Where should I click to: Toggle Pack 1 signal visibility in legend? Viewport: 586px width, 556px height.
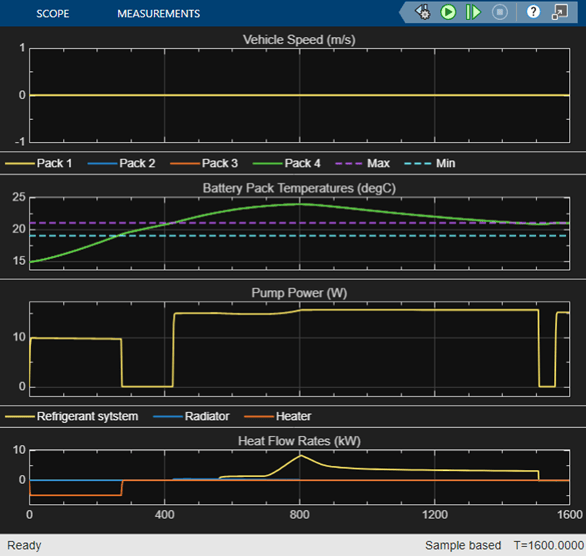click(38, 163)
